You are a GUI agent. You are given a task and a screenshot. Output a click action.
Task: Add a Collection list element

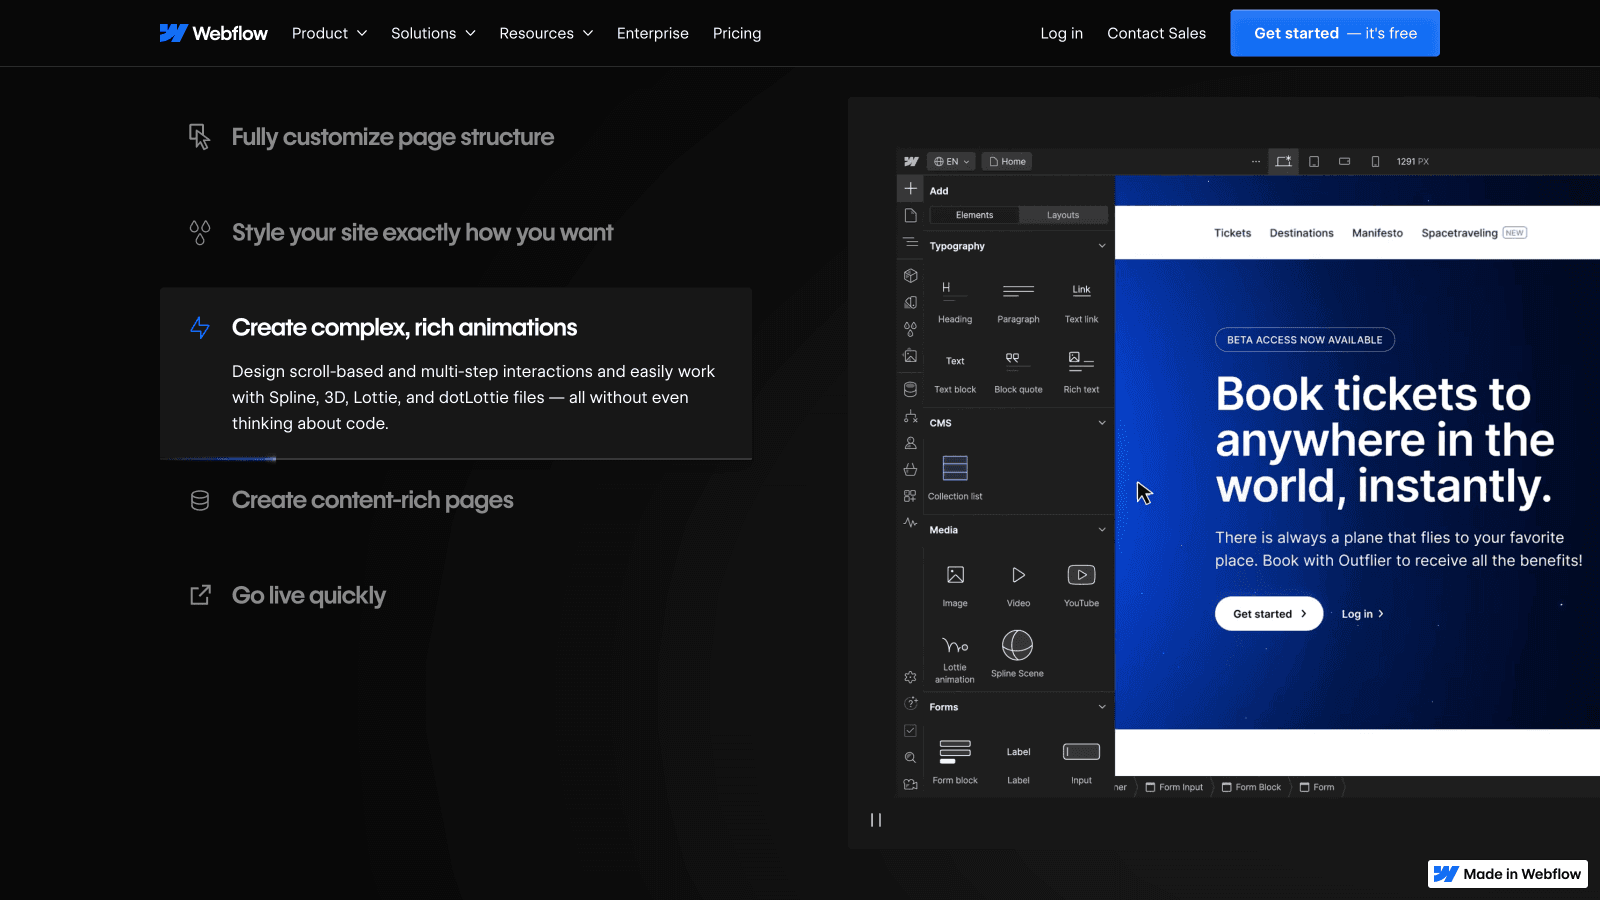click(x=955, y=478)
